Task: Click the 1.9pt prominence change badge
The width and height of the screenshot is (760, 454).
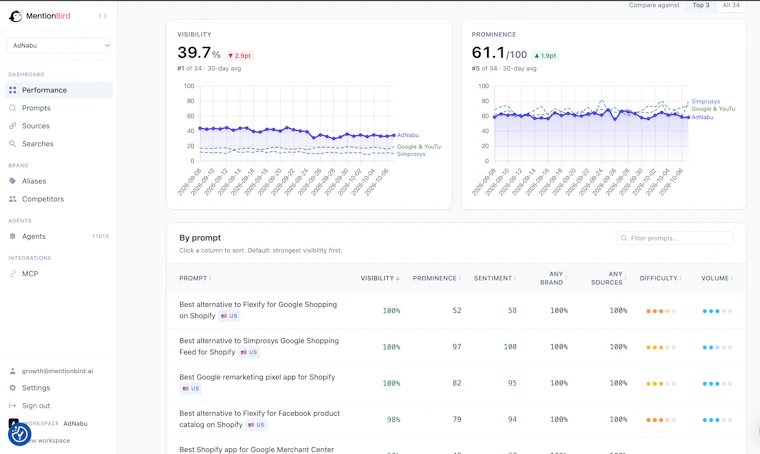Action: (x=545, y=56)
